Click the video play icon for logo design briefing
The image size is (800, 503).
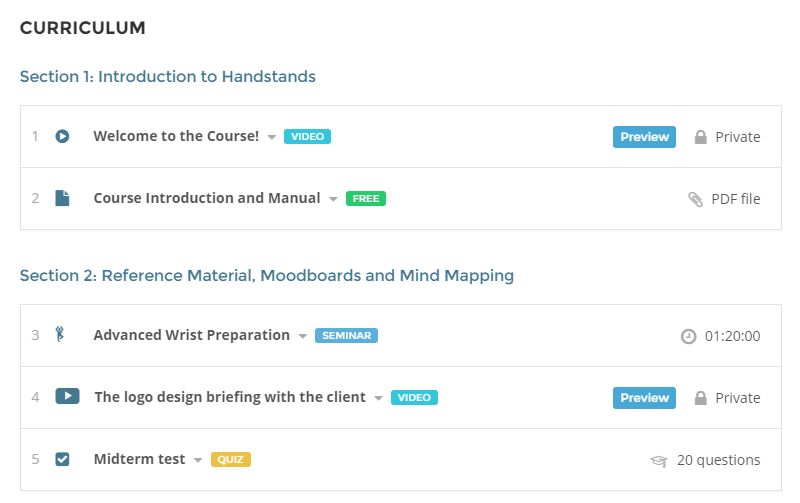(67, 396)
